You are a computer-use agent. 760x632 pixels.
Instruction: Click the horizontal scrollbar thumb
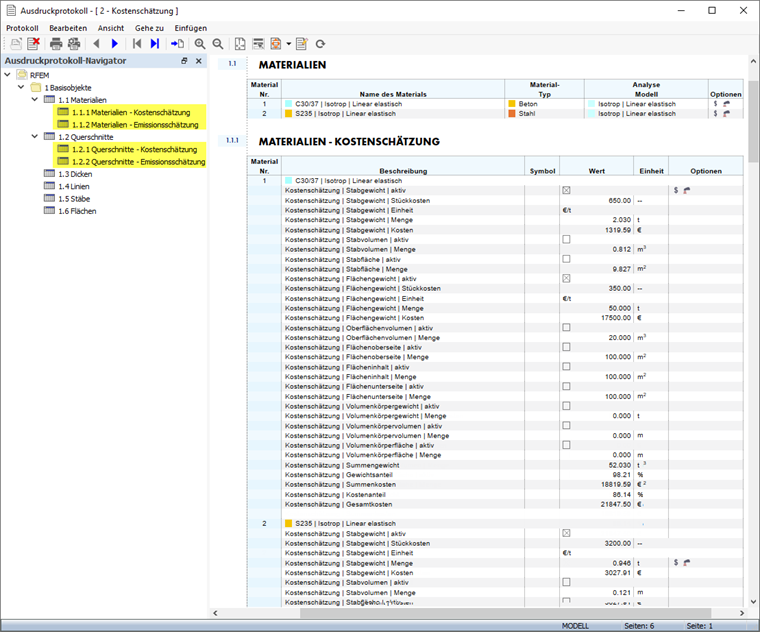(x=505, y=613)
